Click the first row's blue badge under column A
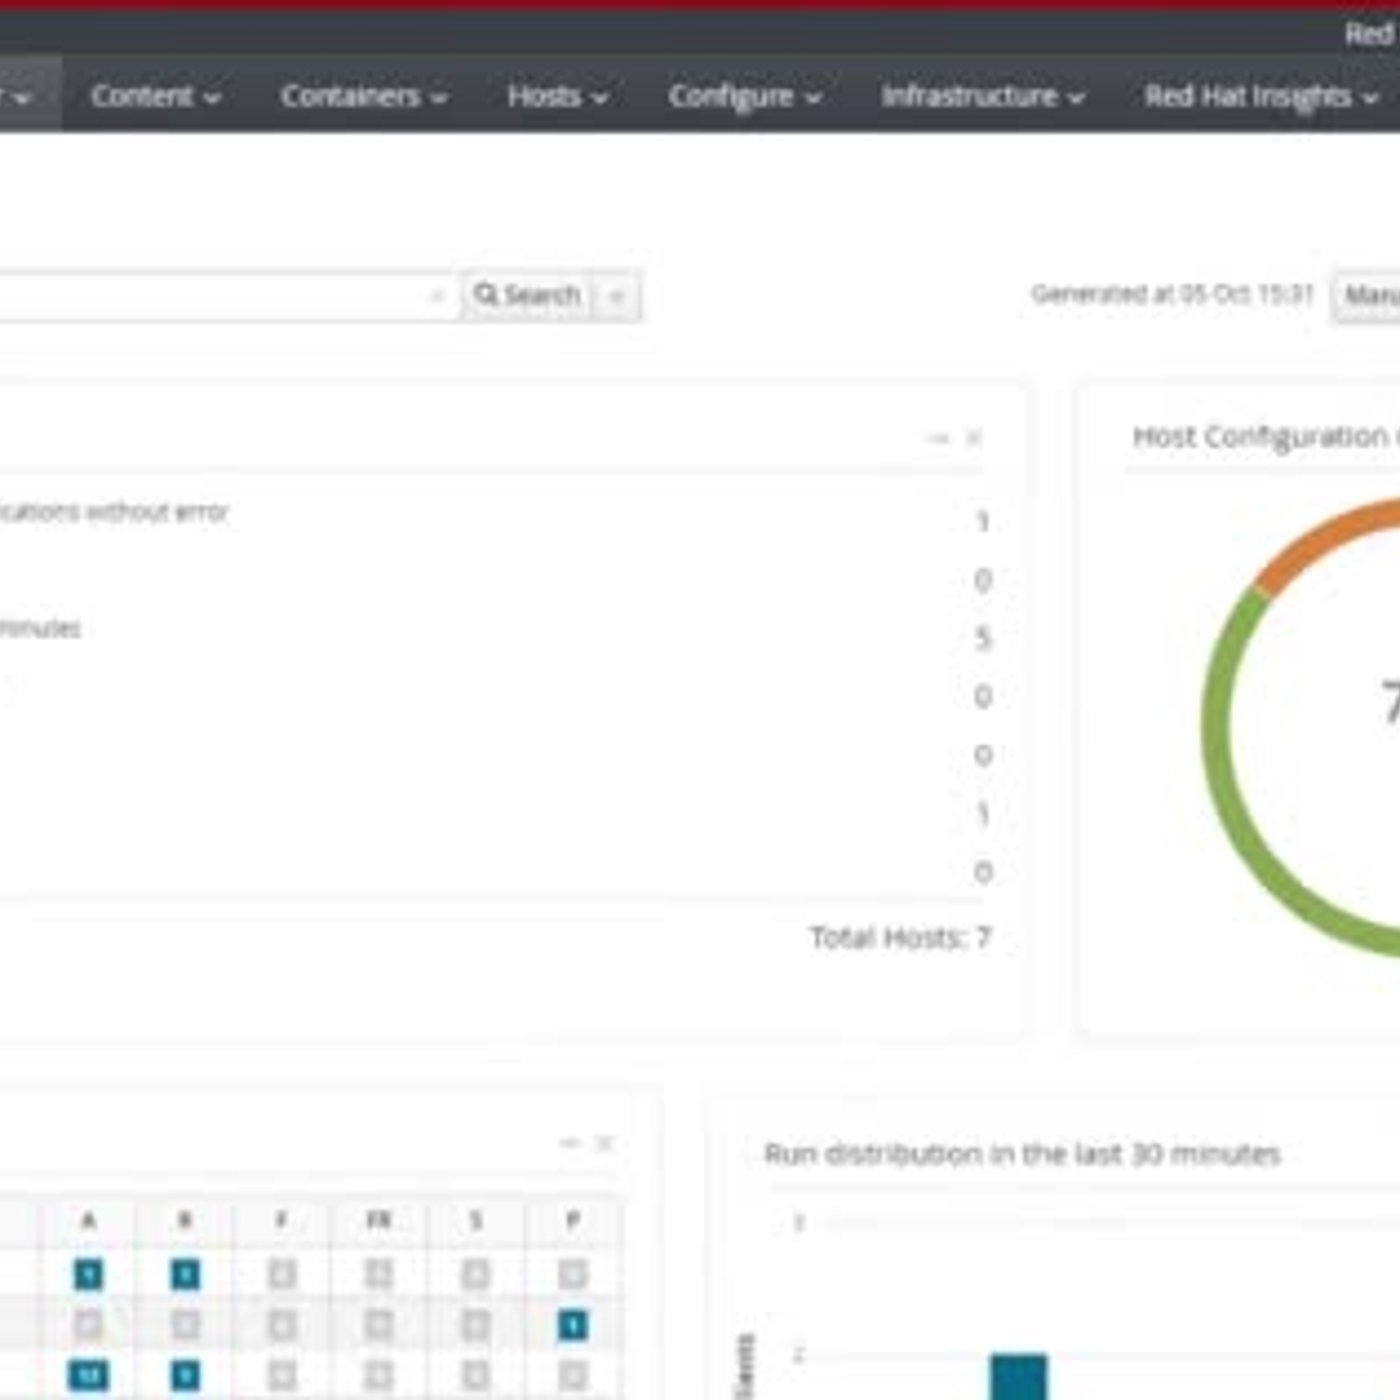The height and width of the screenshot is (1400, 1400). click(x=88, y=1274)
